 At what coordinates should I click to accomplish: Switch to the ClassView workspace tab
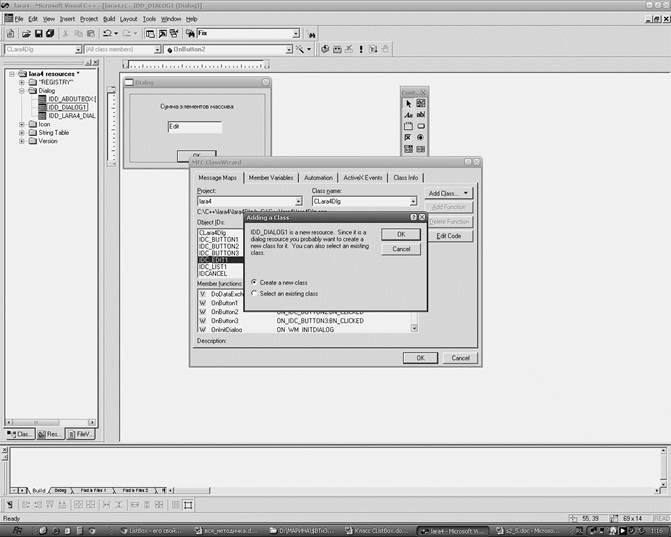click(19, 434)
